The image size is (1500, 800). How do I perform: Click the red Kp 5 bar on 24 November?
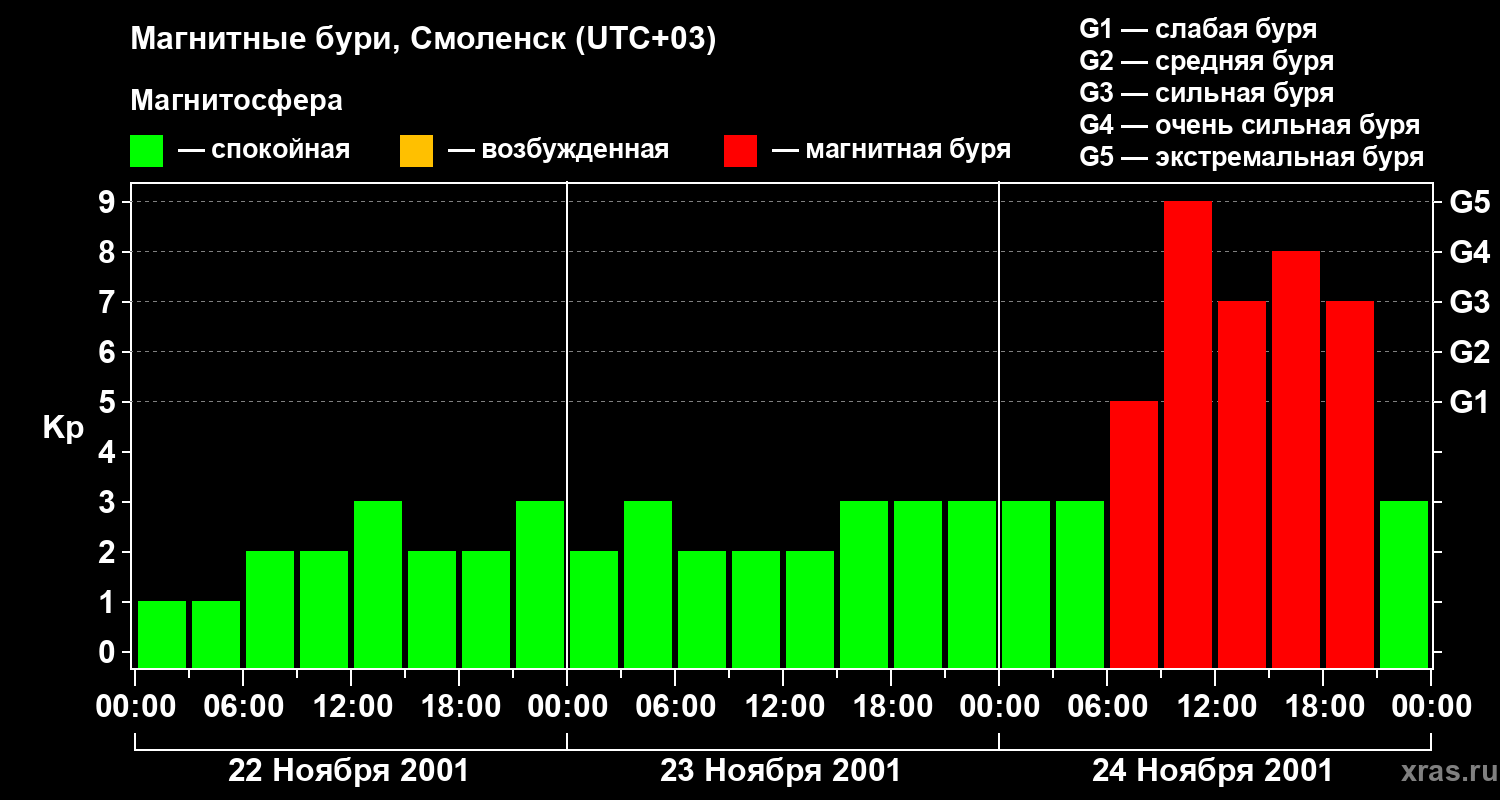(1134, 535)
